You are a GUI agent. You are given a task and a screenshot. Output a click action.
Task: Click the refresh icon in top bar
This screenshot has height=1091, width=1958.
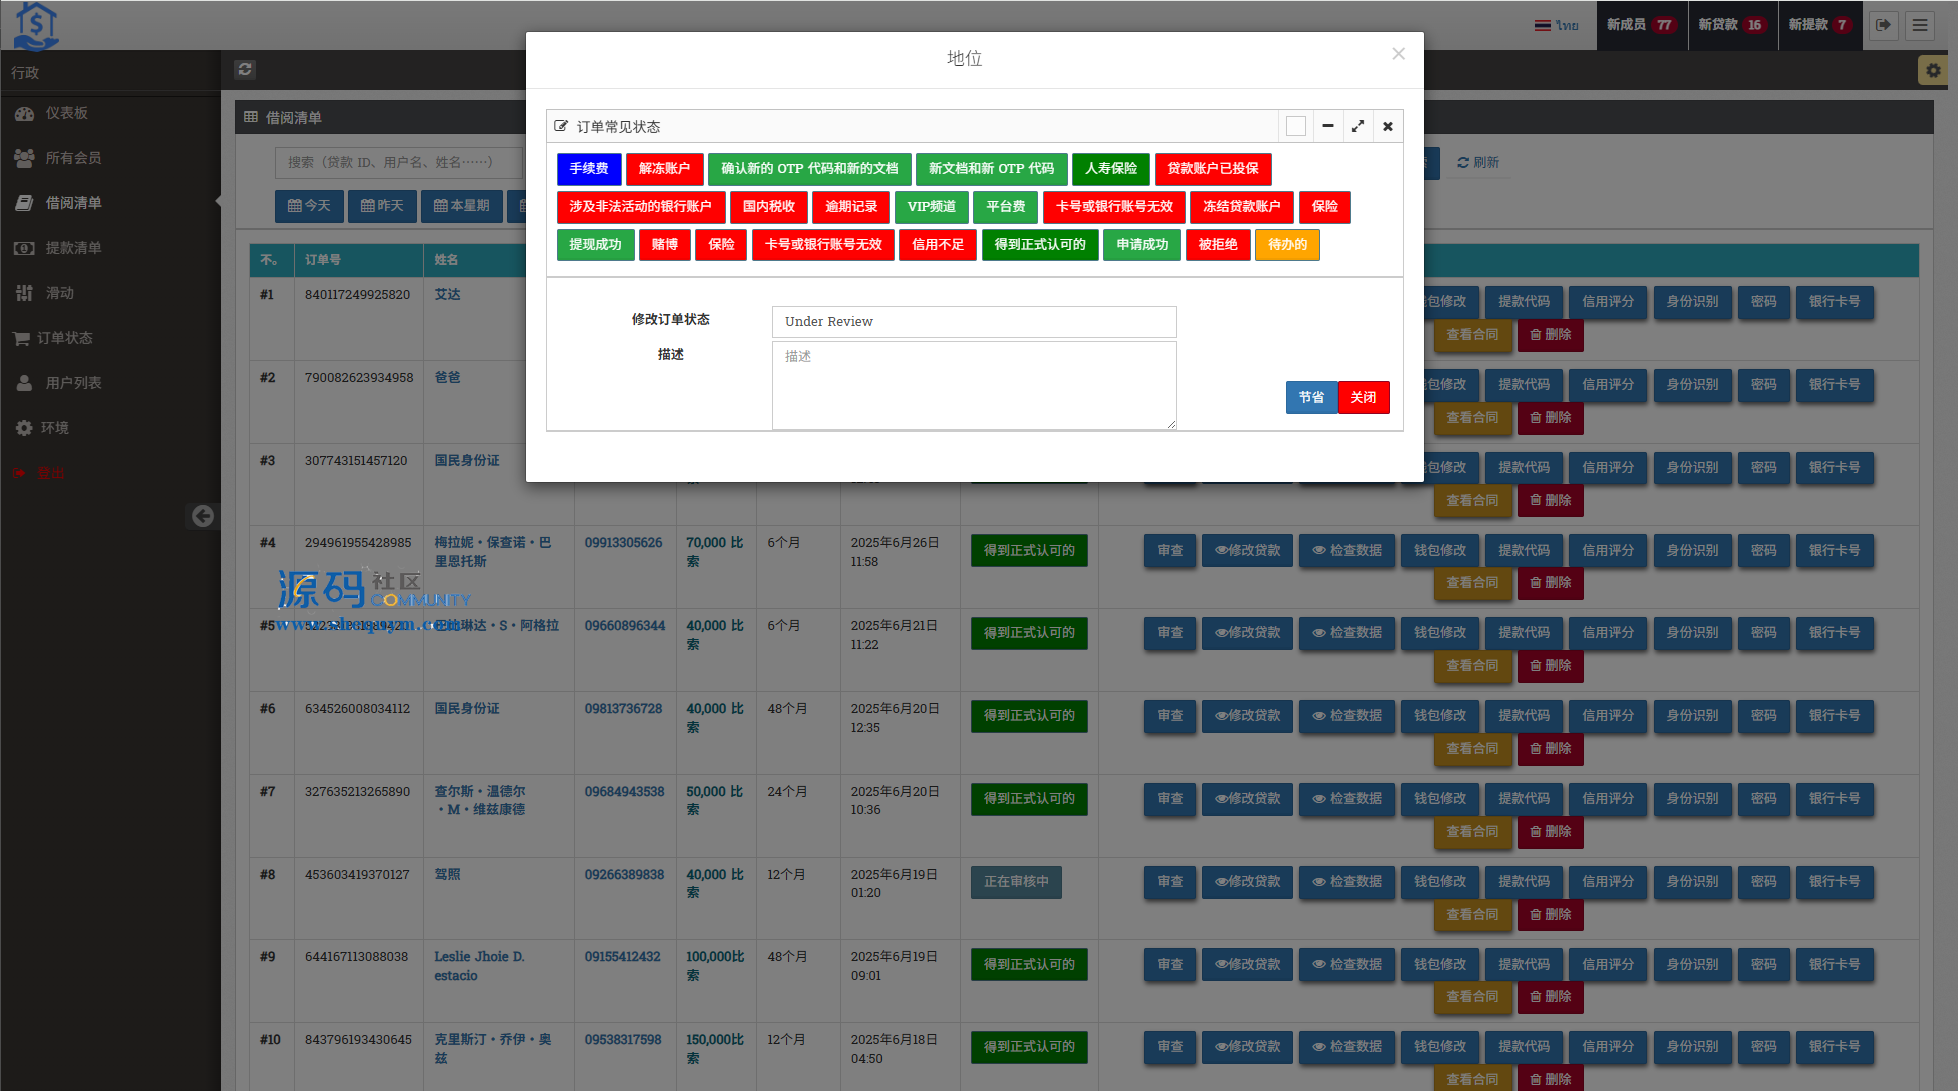(x=245, y=69)
